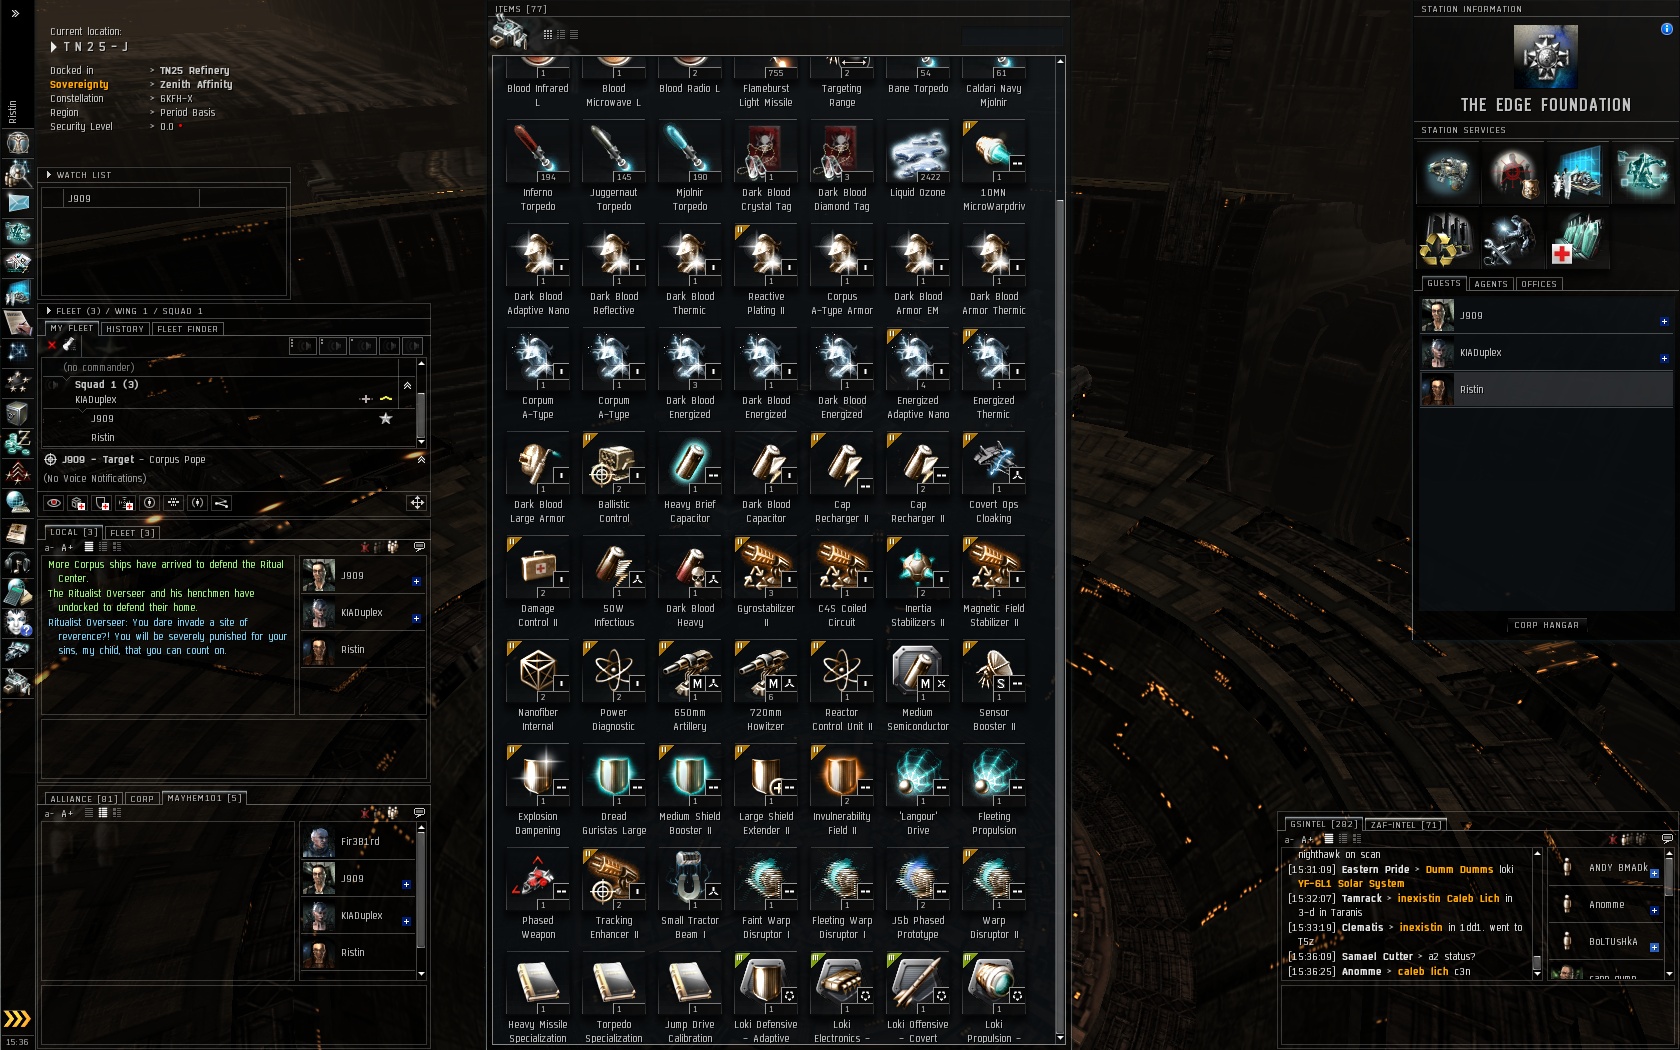Expand the Watch List panel arrow
Viewport: 1680px width, 1050px height.
[49, 175]
